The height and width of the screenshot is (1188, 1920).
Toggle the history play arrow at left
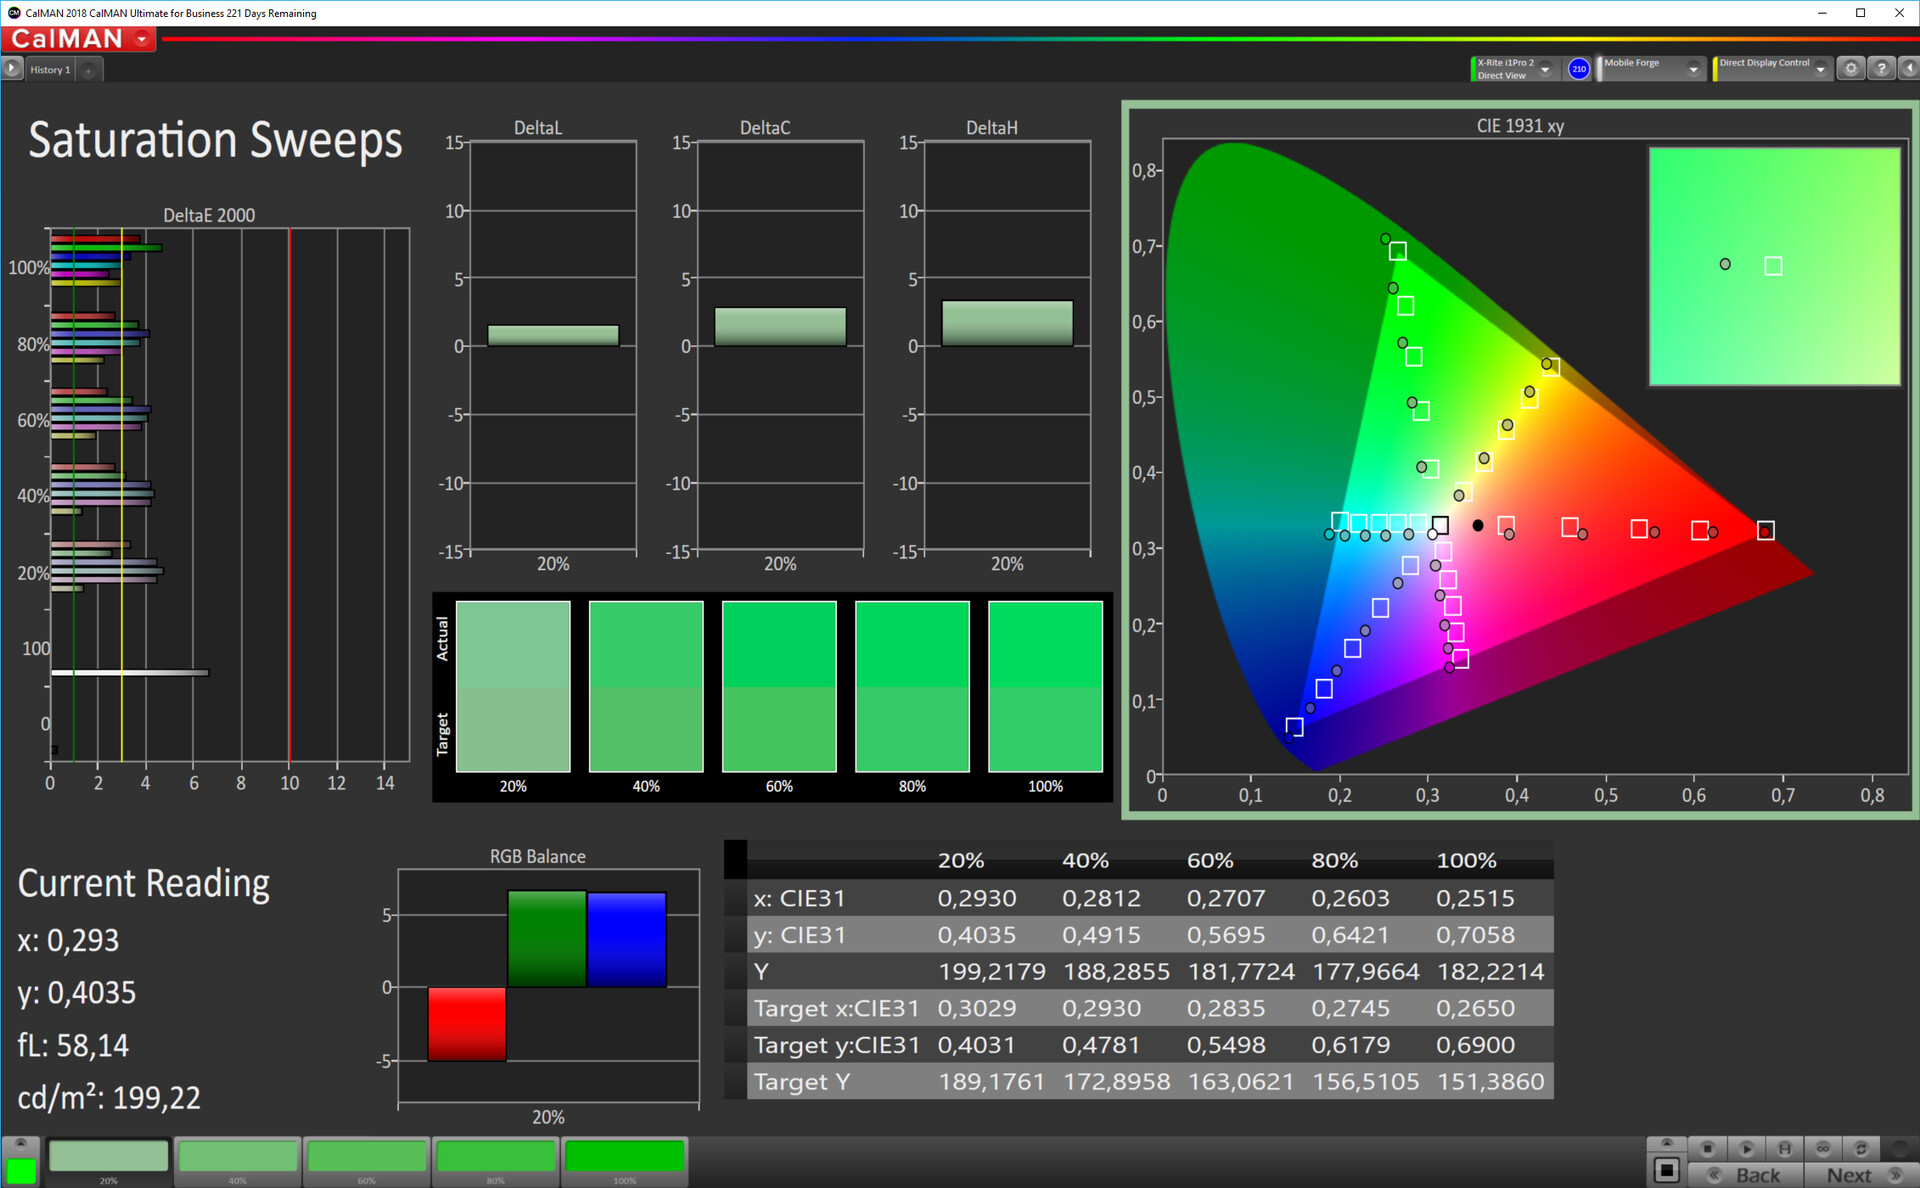click(x=12, y=69)
